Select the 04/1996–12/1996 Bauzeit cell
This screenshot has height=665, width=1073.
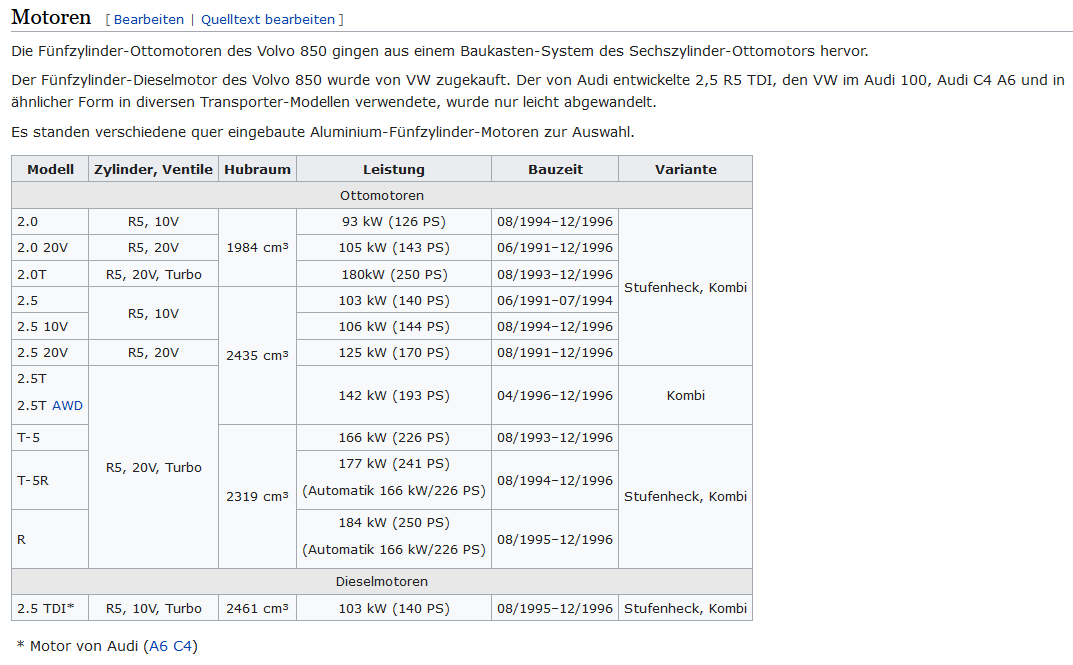[555, 395]
